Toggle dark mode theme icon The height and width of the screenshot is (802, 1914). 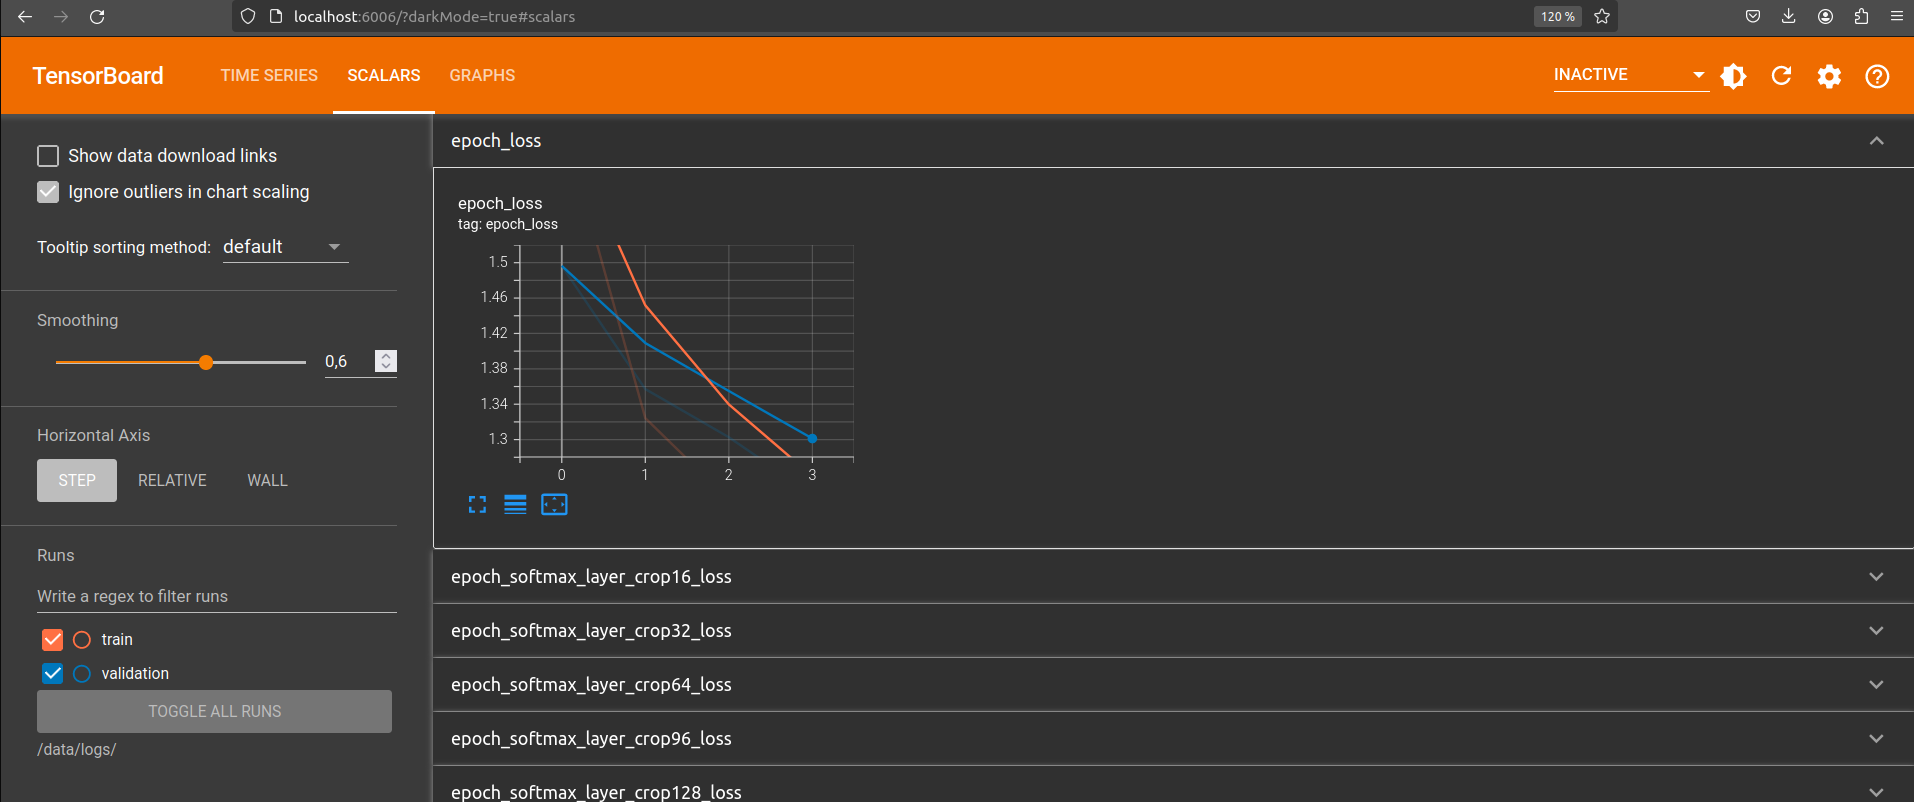[x=1733, y=76]
